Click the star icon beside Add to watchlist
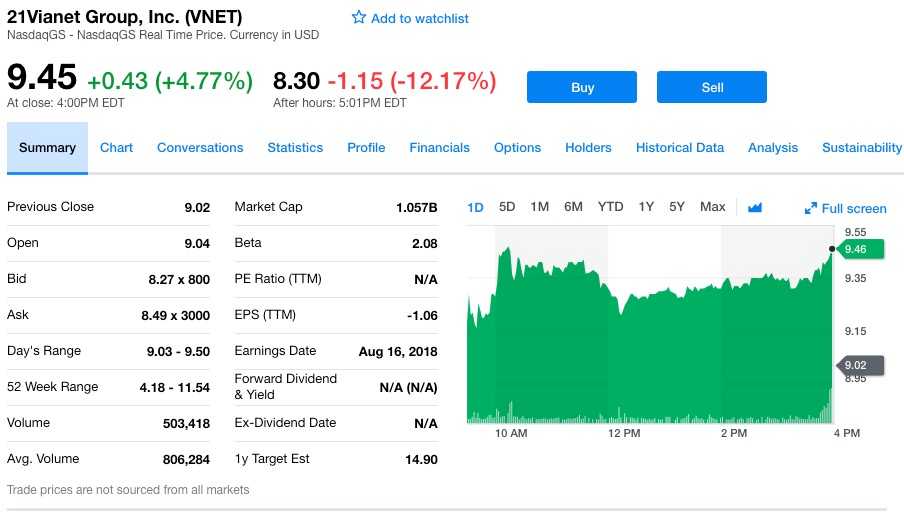This screenshot has height=515, width=904. (359, 17)
